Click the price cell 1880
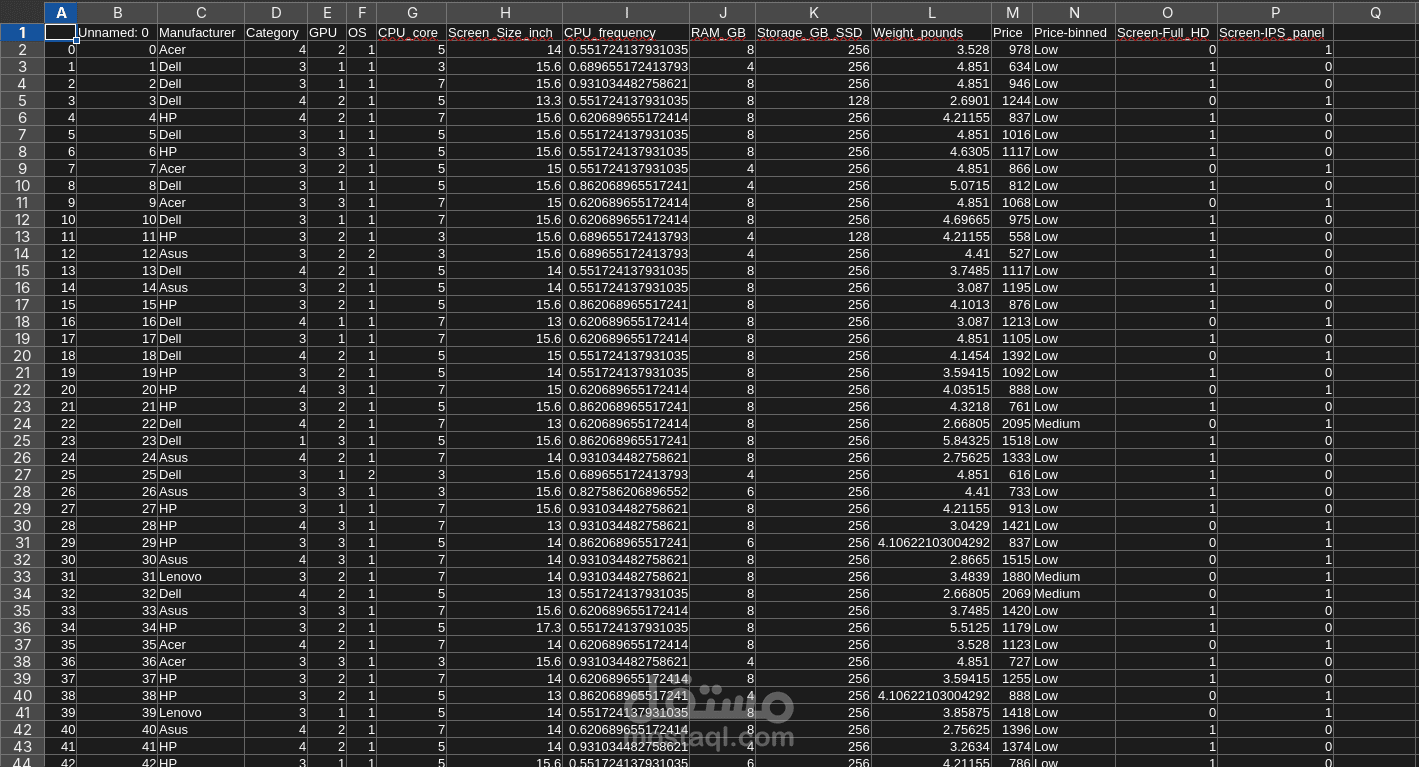The height and width of the screenshot is (767, 1419). coord(1012,576)
